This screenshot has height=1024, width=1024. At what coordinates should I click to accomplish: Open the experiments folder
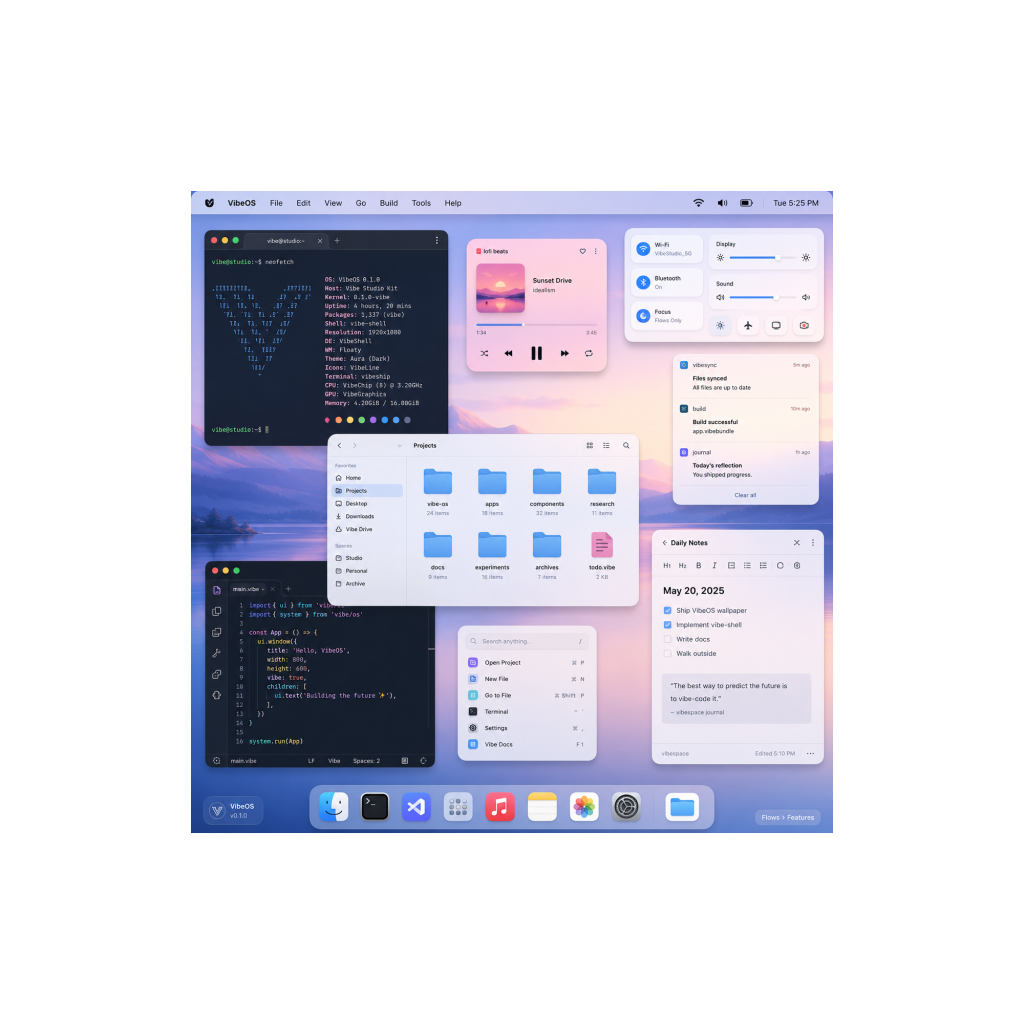pyautogui.click(x=492, y=555)
